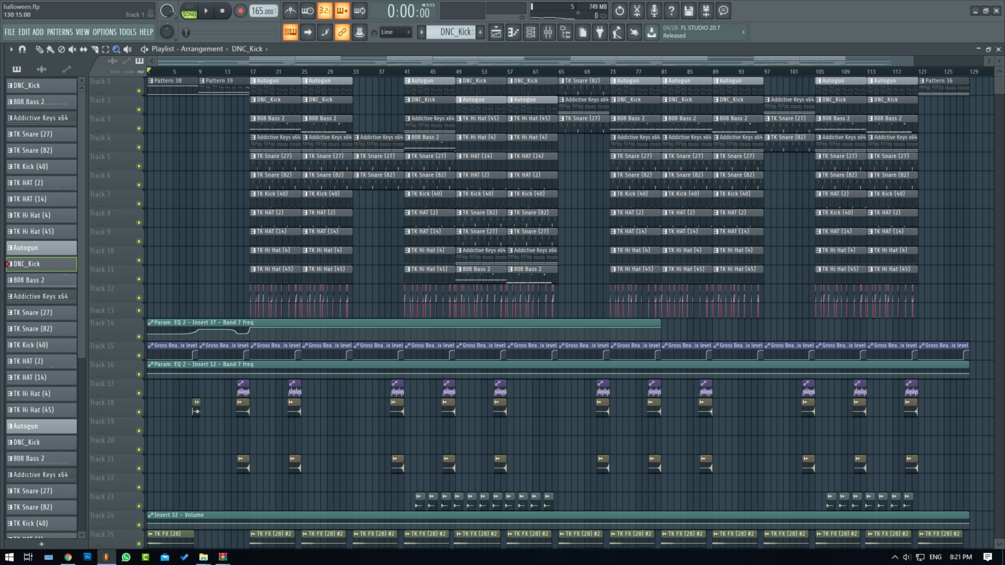Click the save project floppy icon

point(688,11)
